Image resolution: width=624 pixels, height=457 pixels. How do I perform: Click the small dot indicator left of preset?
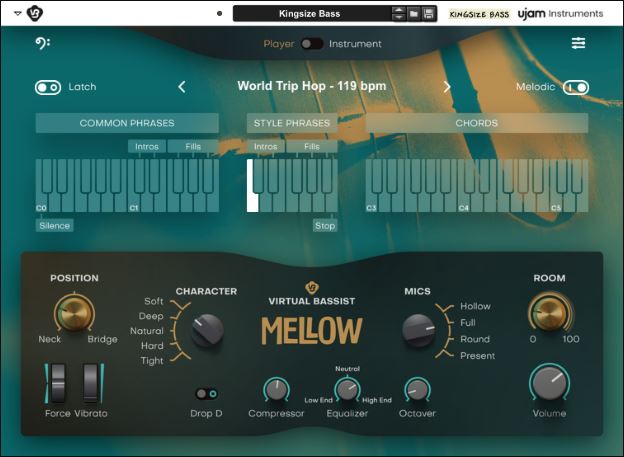point(219,14)
